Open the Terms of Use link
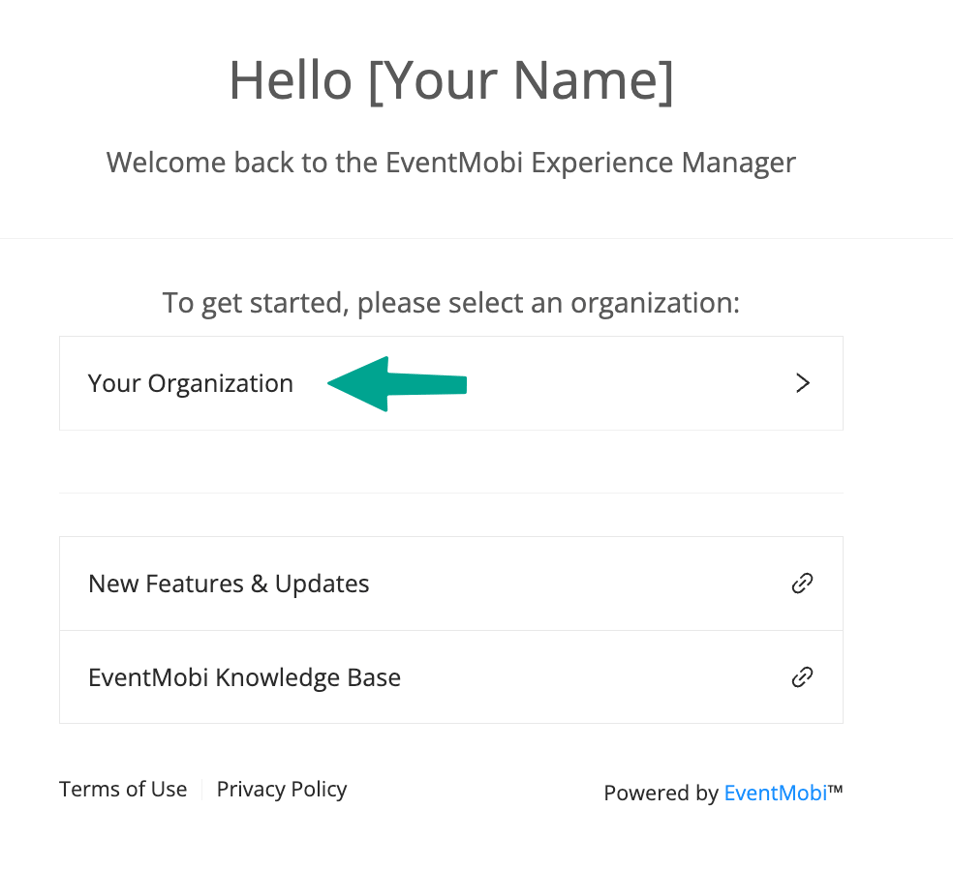This screenshot has width=953, height=869. tap(122, 789)
